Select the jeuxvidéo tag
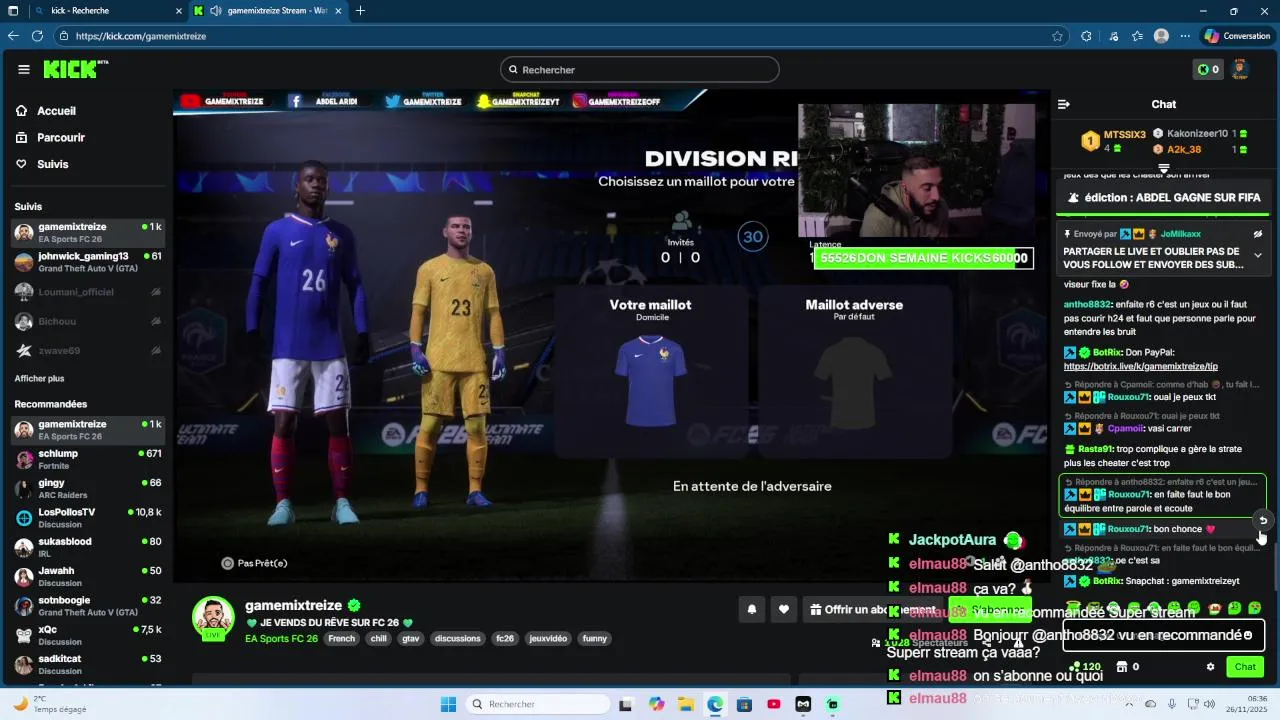The width and height of the screenshot is (1280, 720). tap(548, 638)
